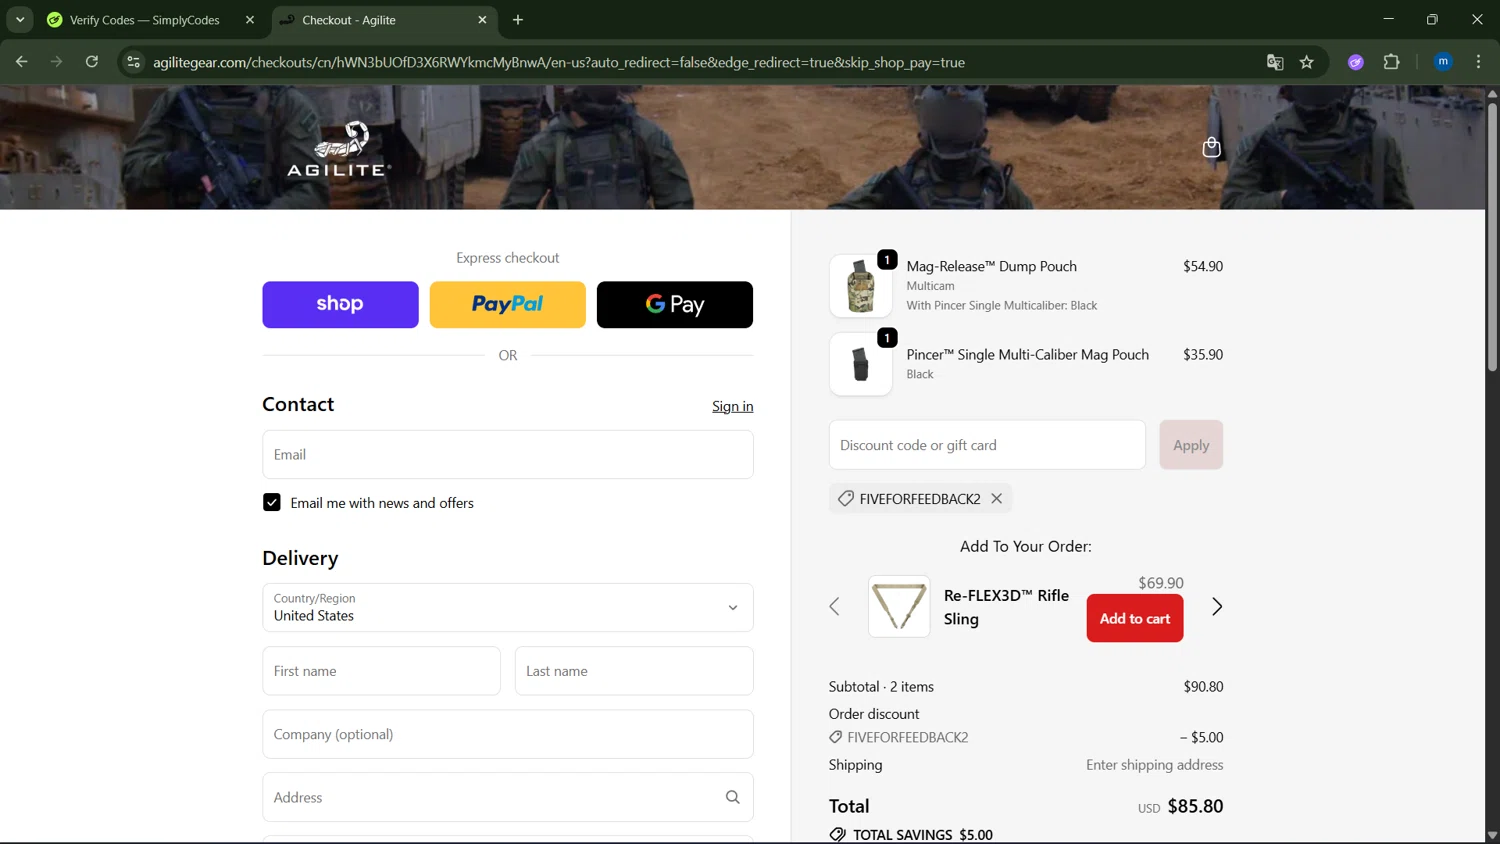
Task: Remove the FIVEFORFEEDBACK2 discount code
Action: click(x=996, y=498)
